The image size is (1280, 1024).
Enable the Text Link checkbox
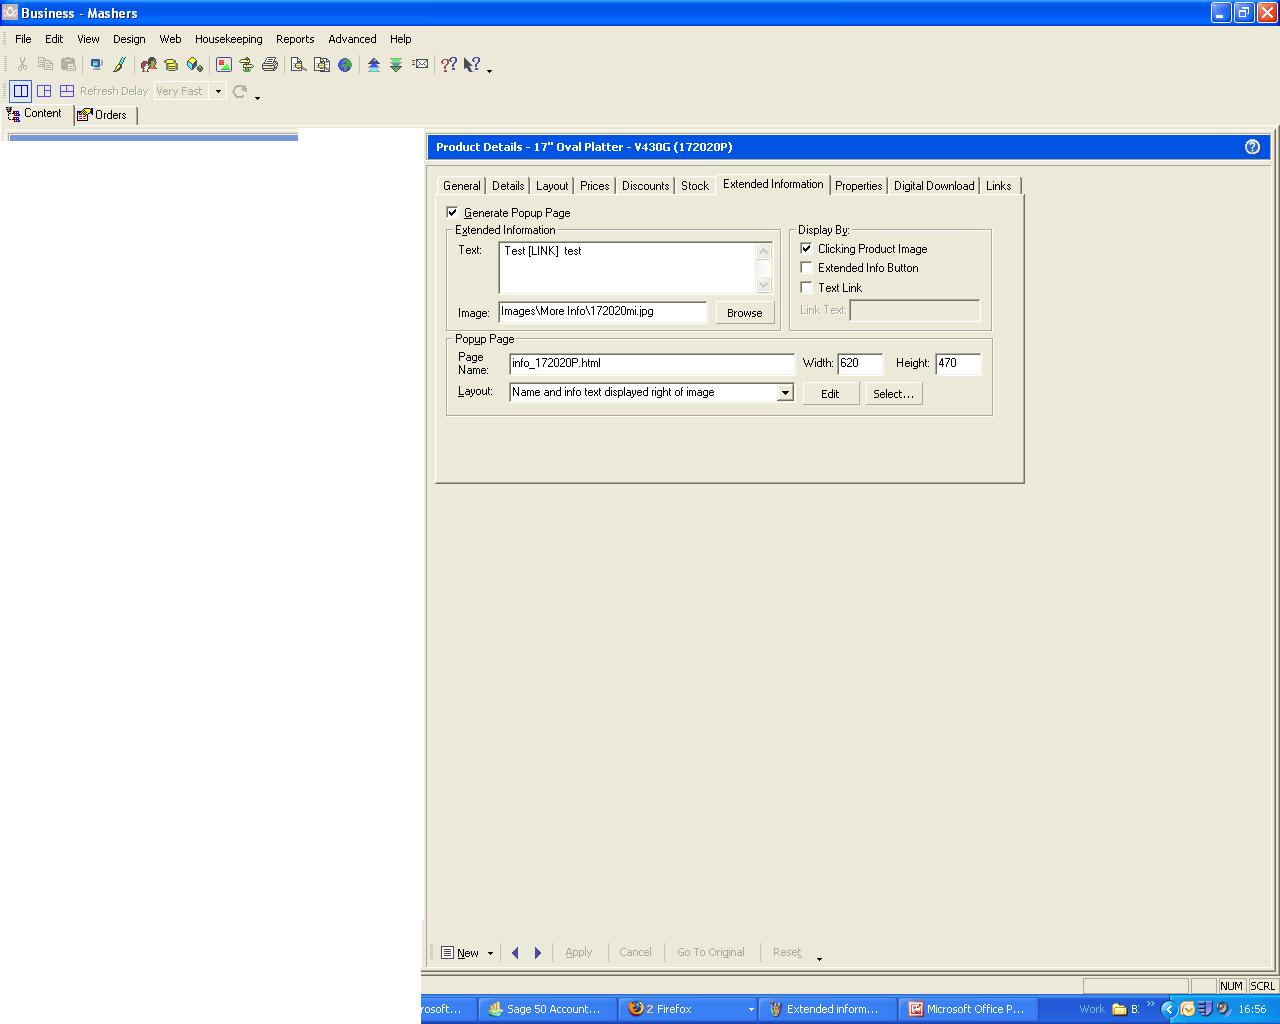click(806, 288)
